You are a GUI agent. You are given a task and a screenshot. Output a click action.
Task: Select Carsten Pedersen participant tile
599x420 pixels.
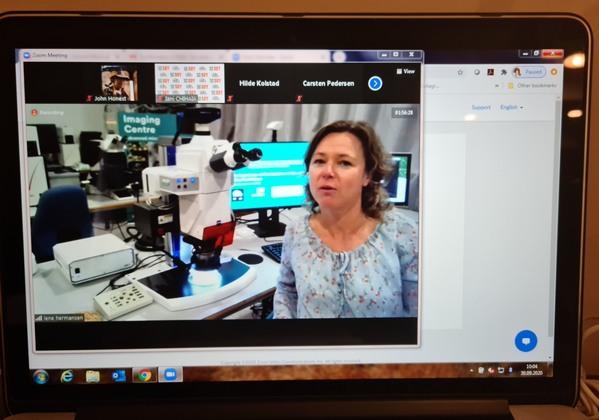click(328, 83)
